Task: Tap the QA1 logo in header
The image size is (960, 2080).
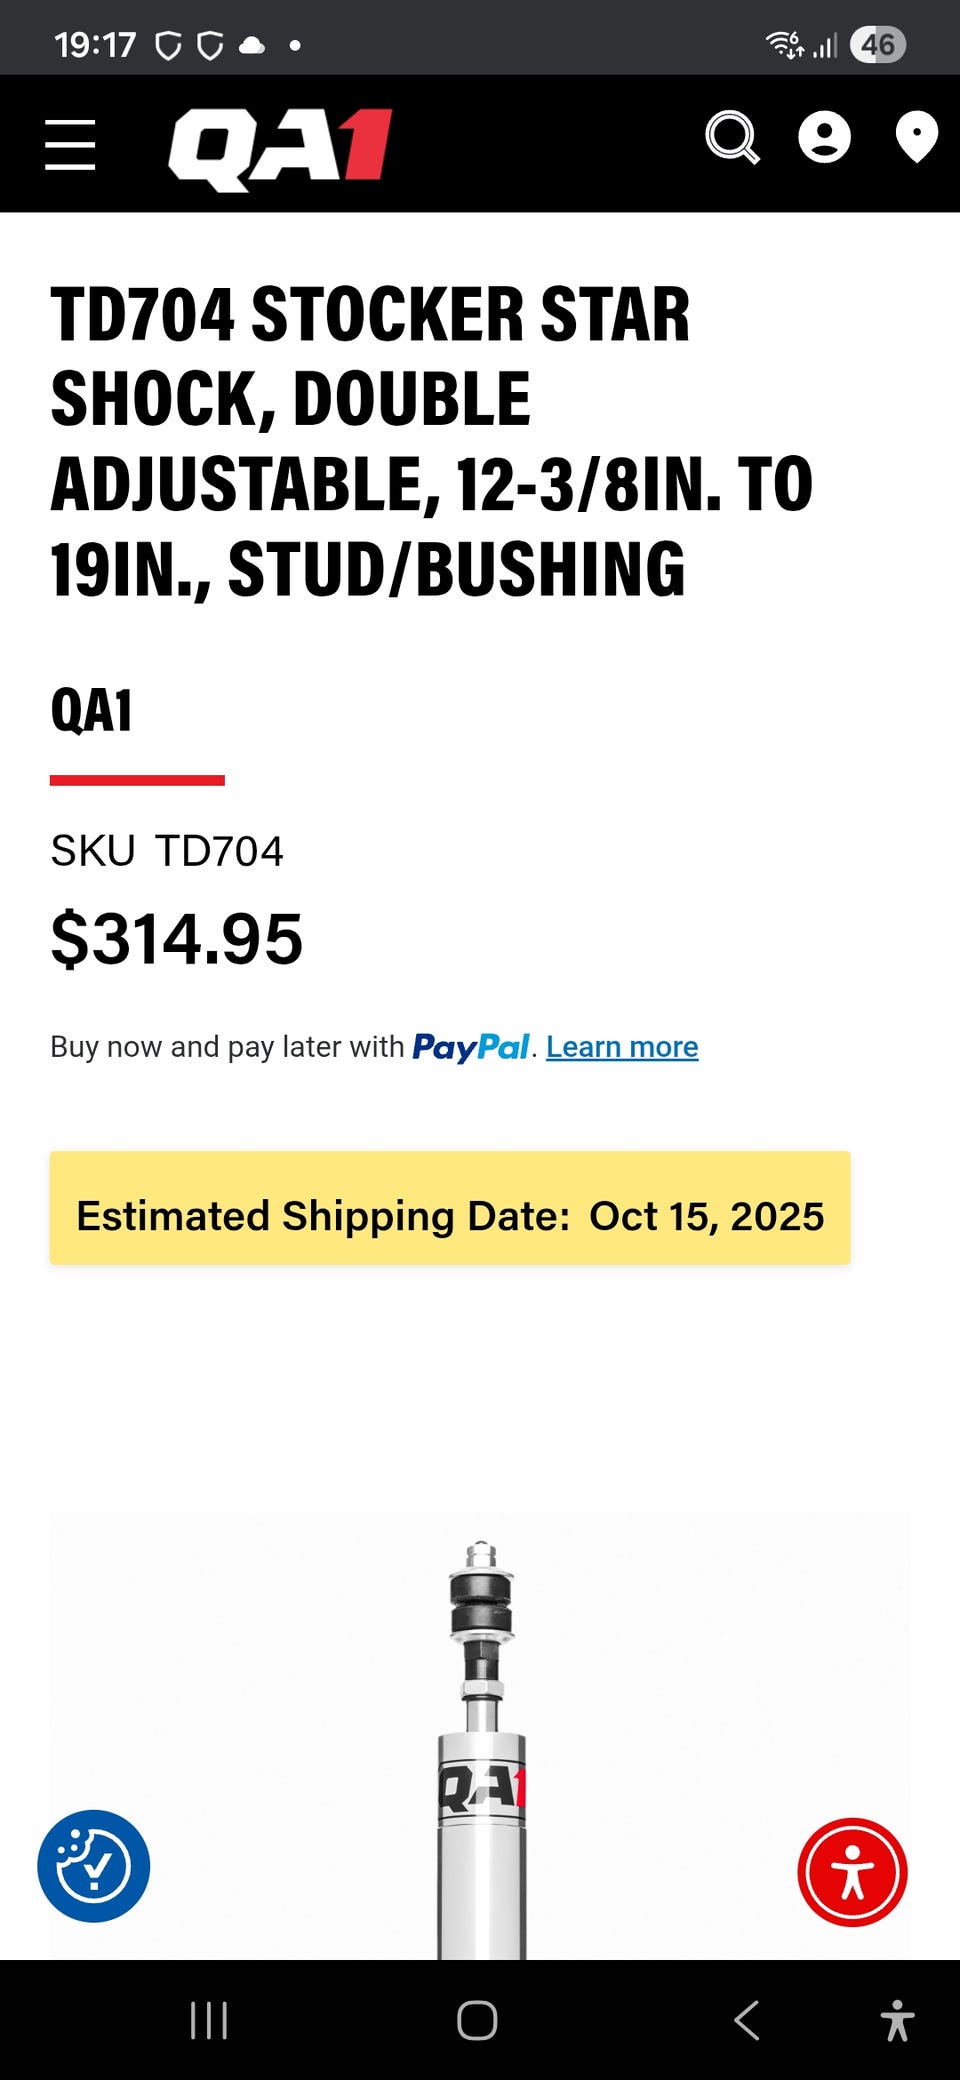Action: 280,148
